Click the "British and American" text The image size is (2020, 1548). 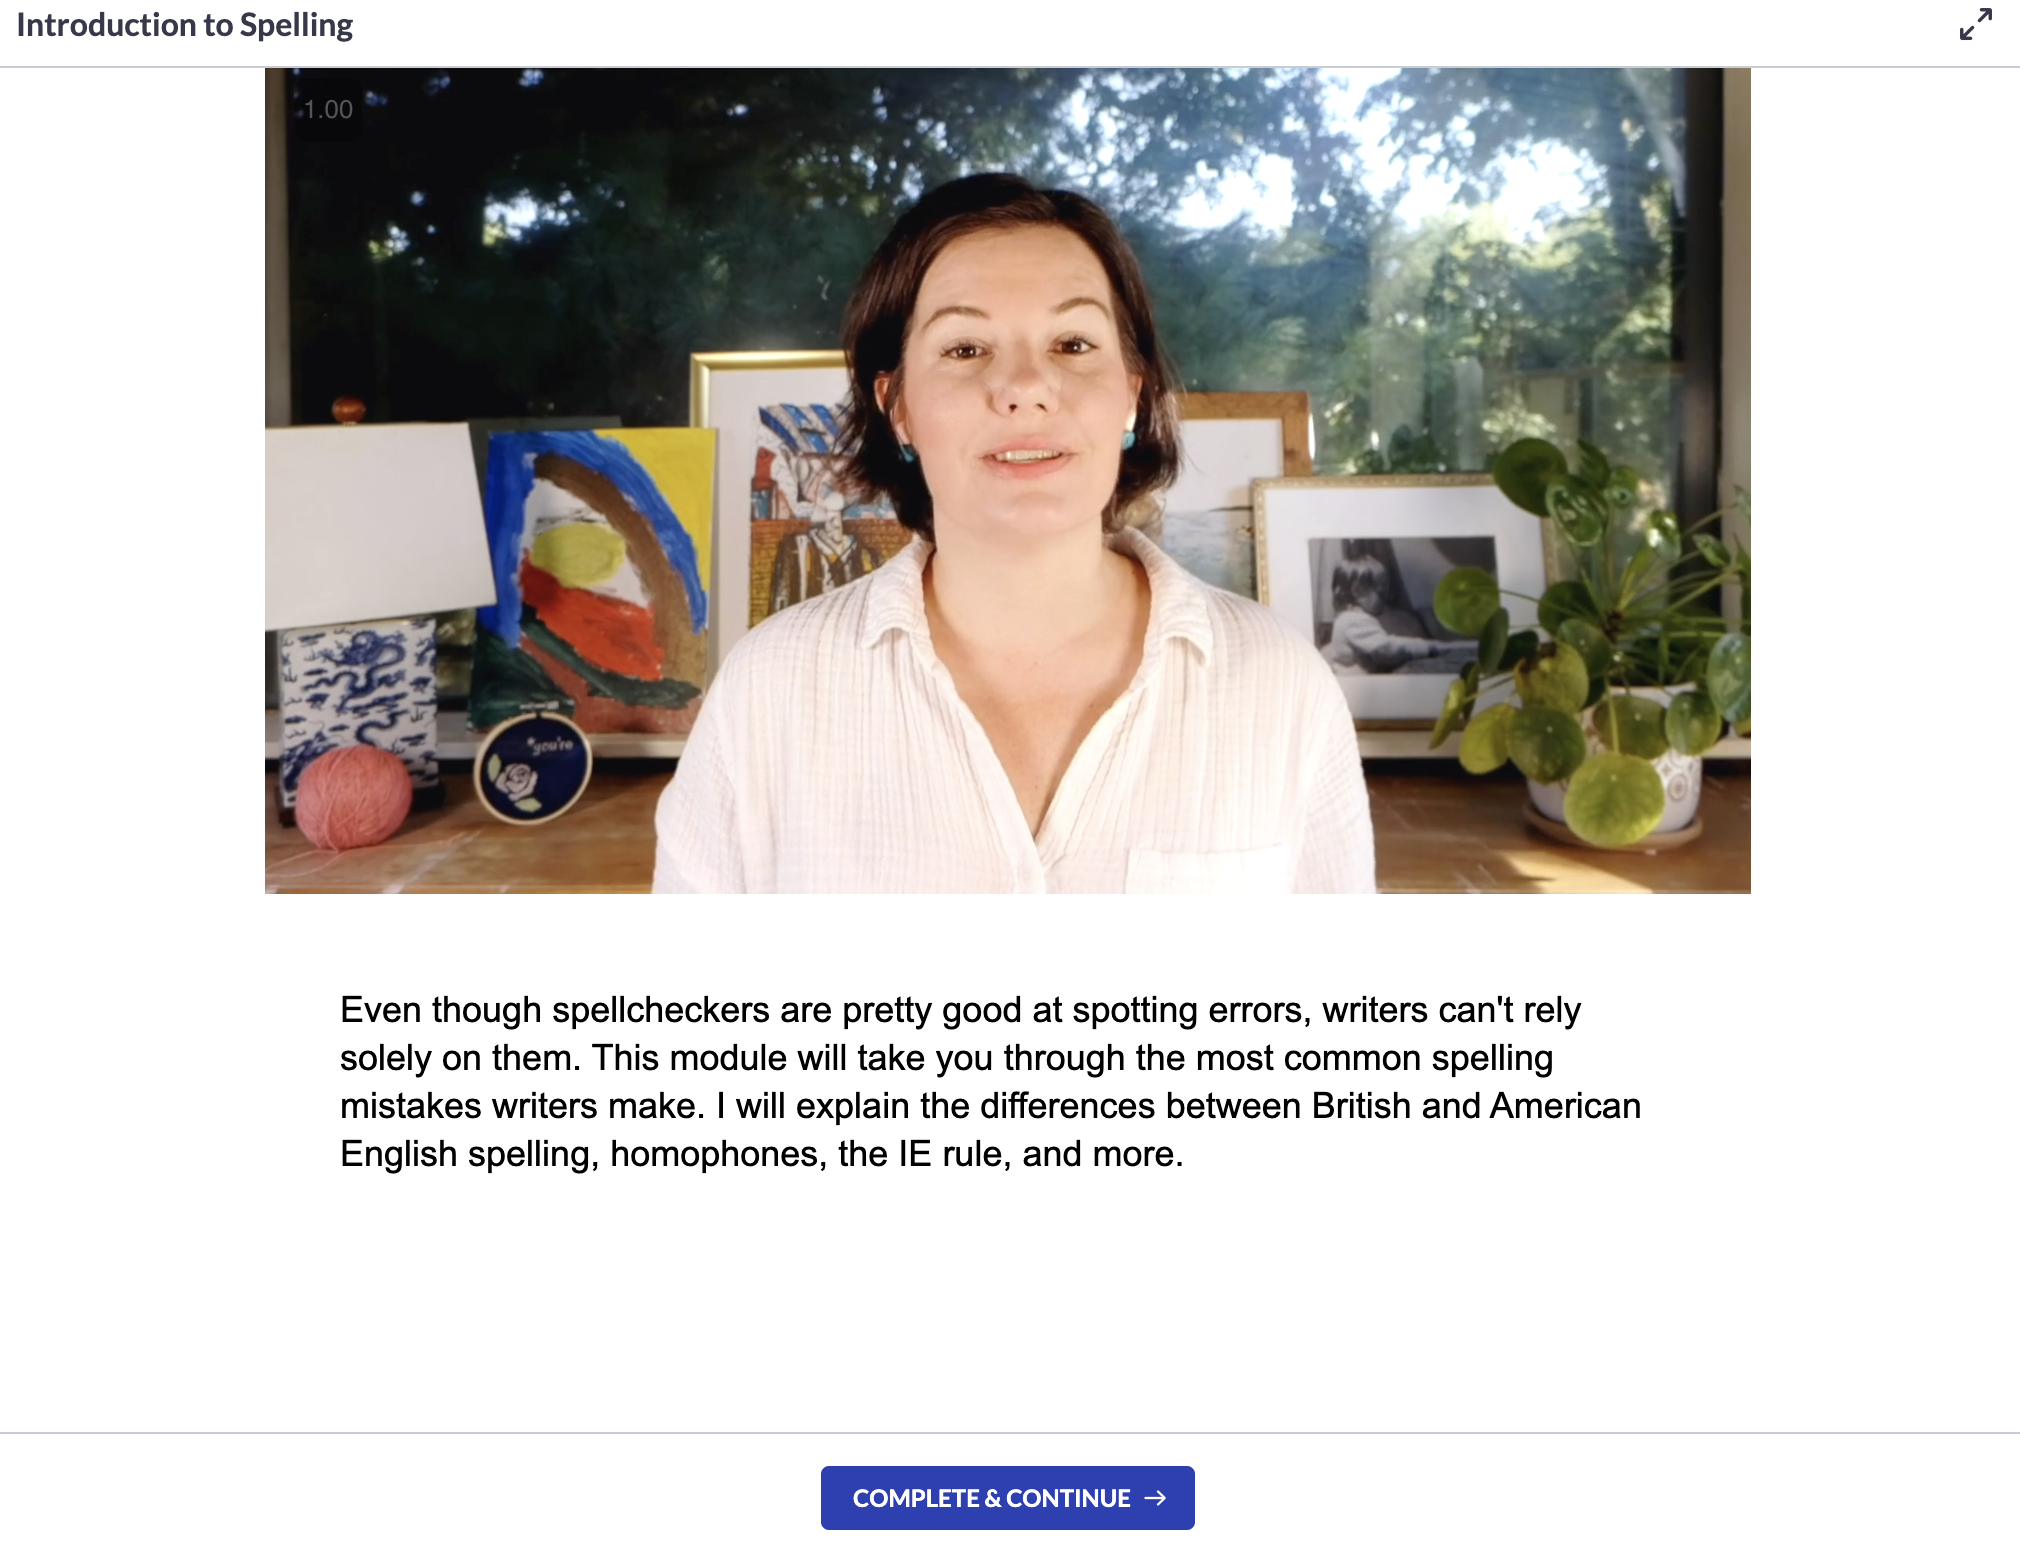click(1476, 1106)
